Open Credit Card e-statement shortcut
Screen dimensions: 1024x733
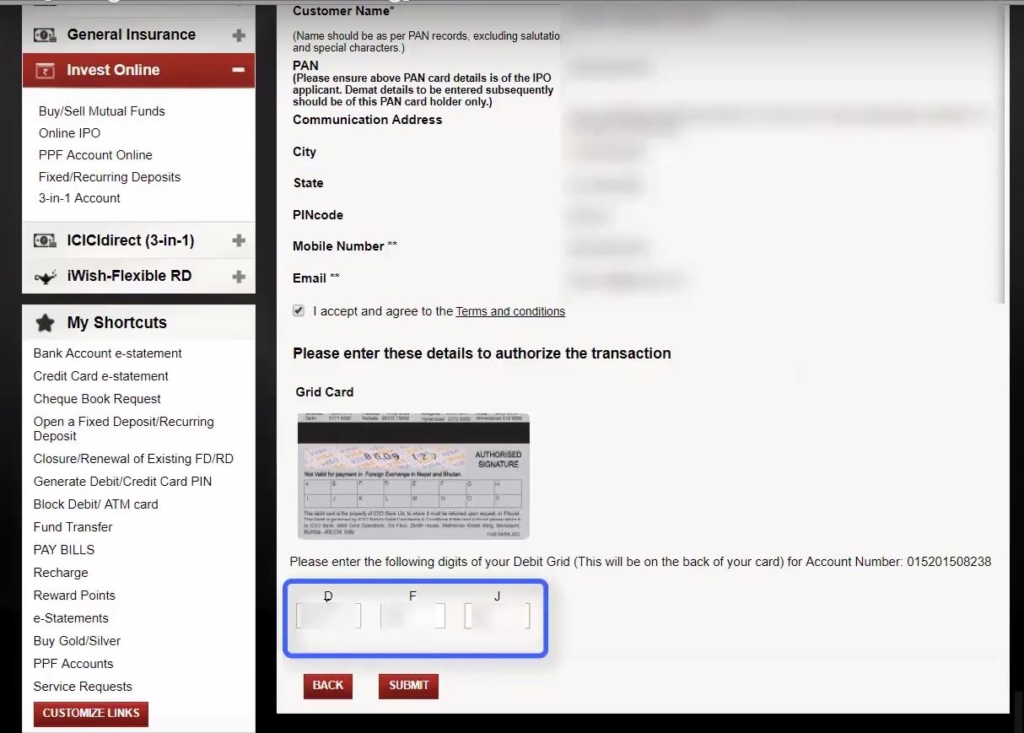101,376
